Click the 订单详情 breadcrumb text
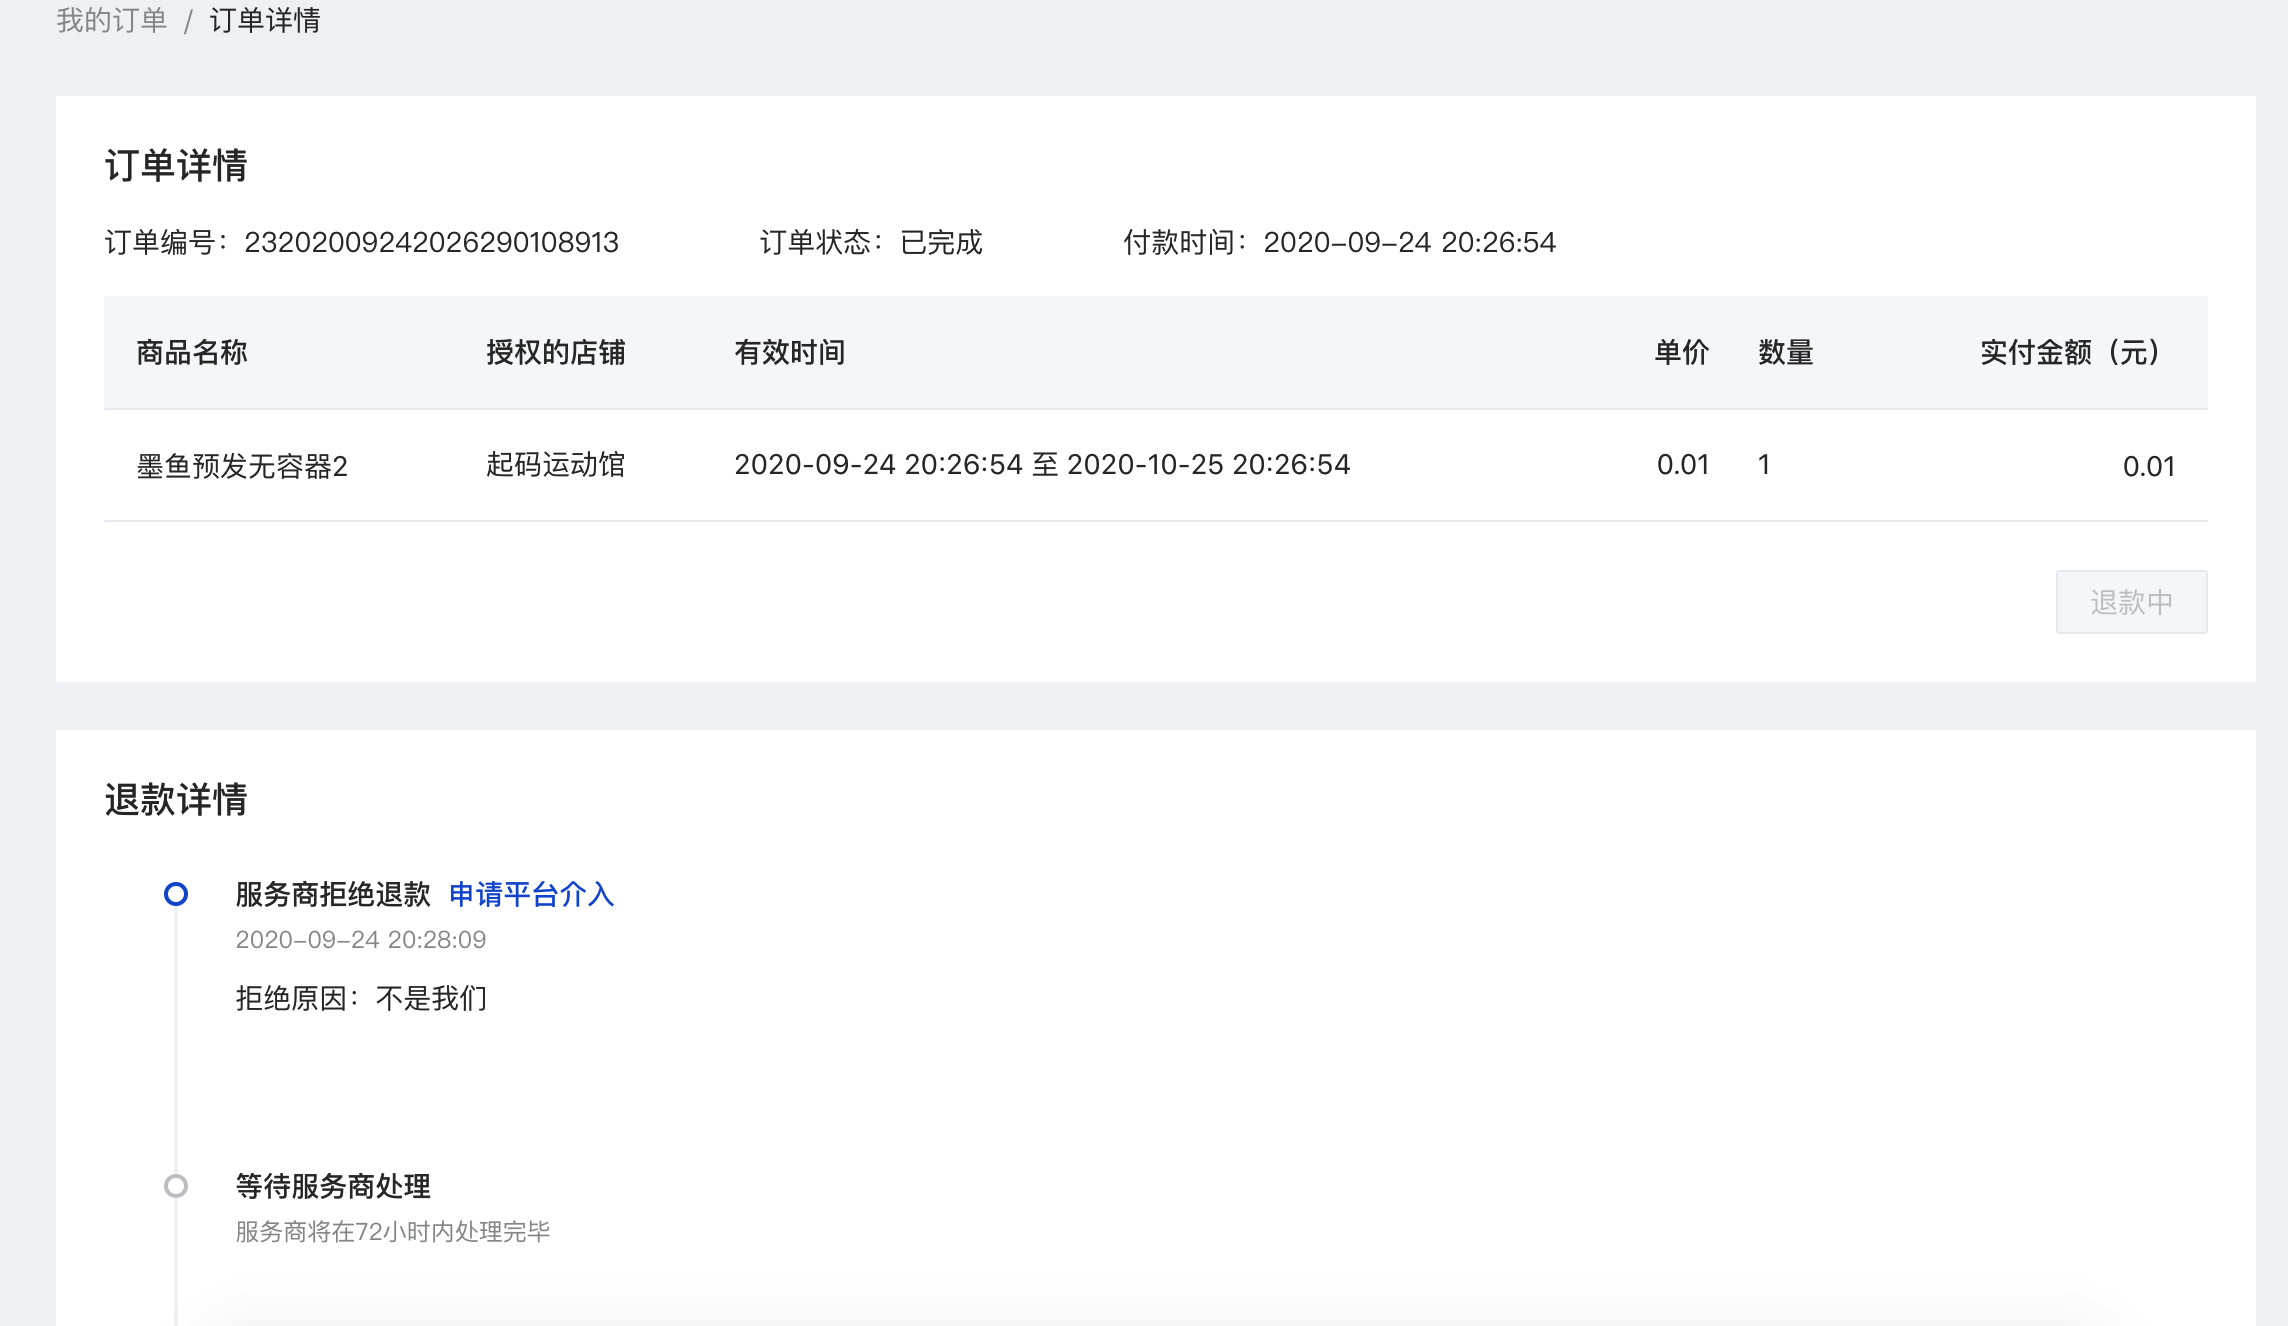The width and height of the screenshot is (2288, 1326). click(x=265, y=20)
